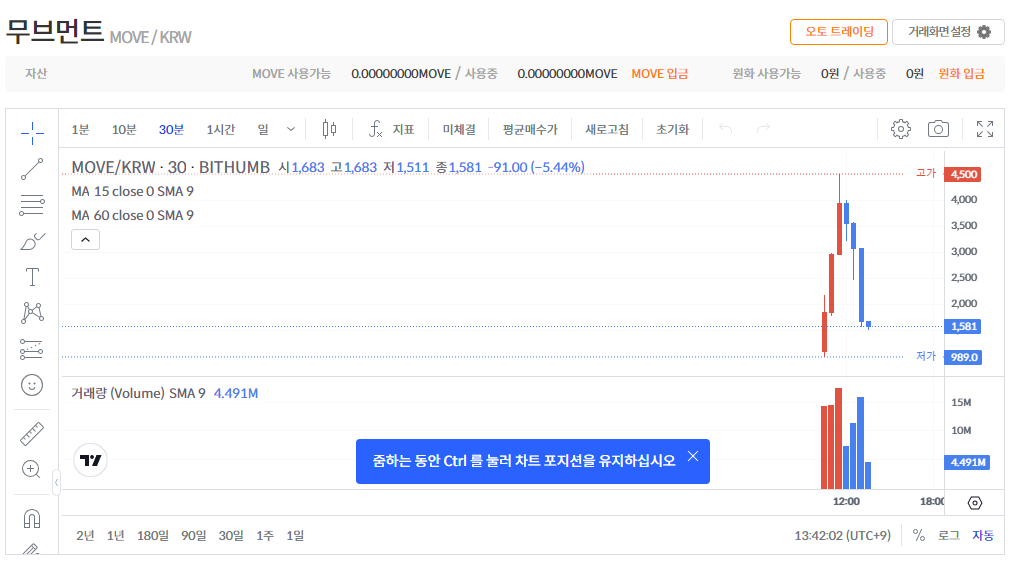
Task: Select the ruler measure tool
Action: tap(32, 434)
